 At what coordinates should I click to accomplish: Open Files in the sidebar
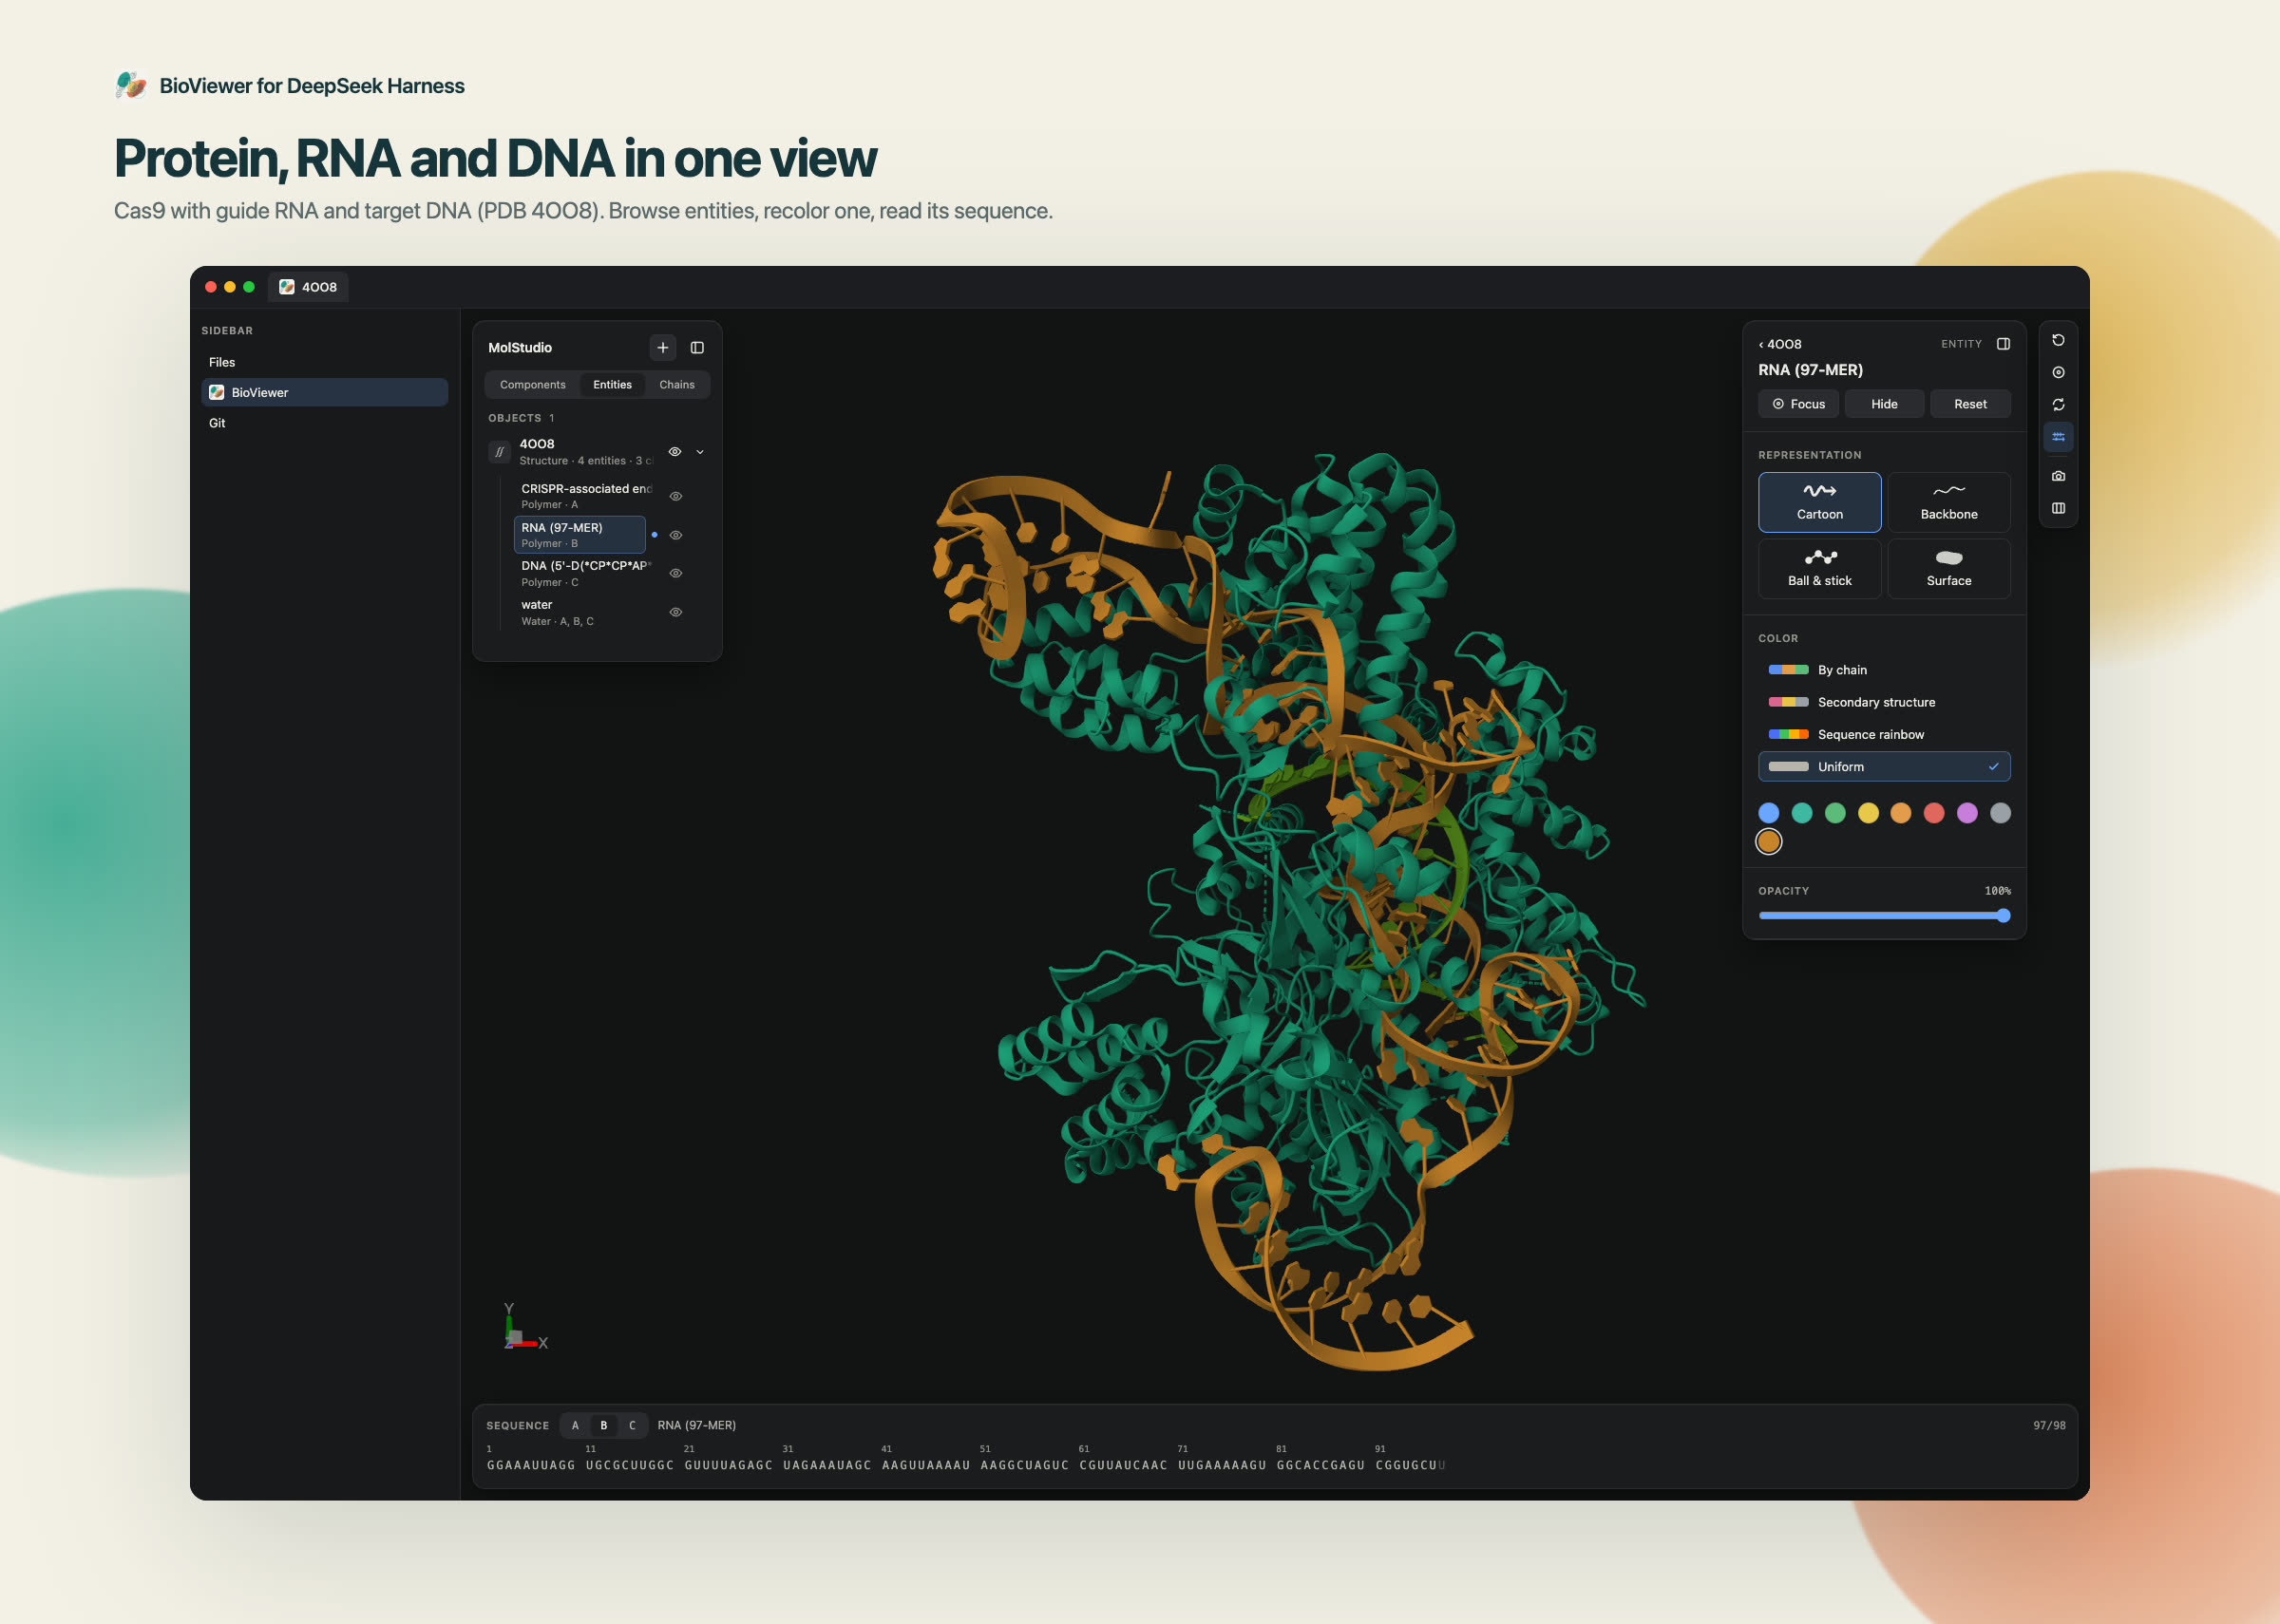click(x=324, y=362)
